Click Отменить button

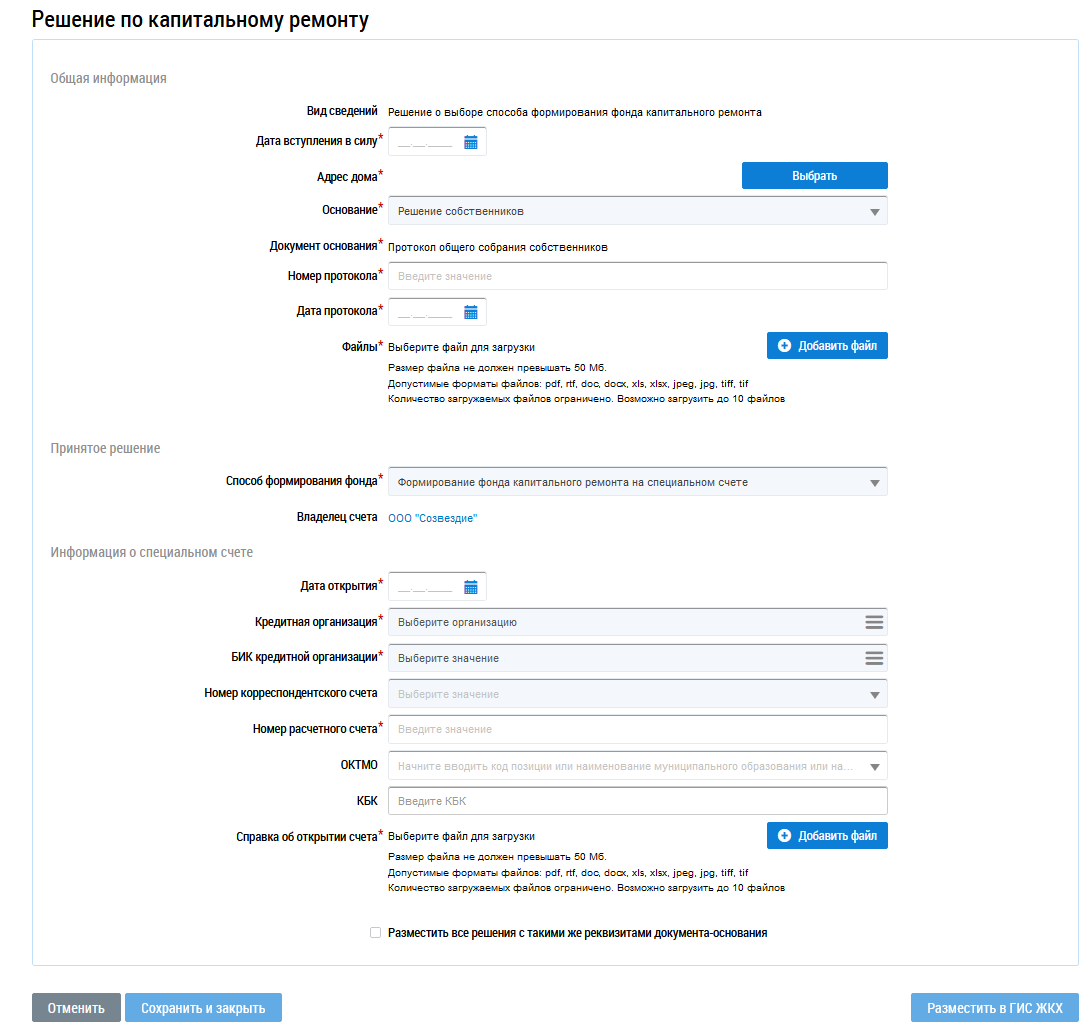click(x=76, y=1008)
